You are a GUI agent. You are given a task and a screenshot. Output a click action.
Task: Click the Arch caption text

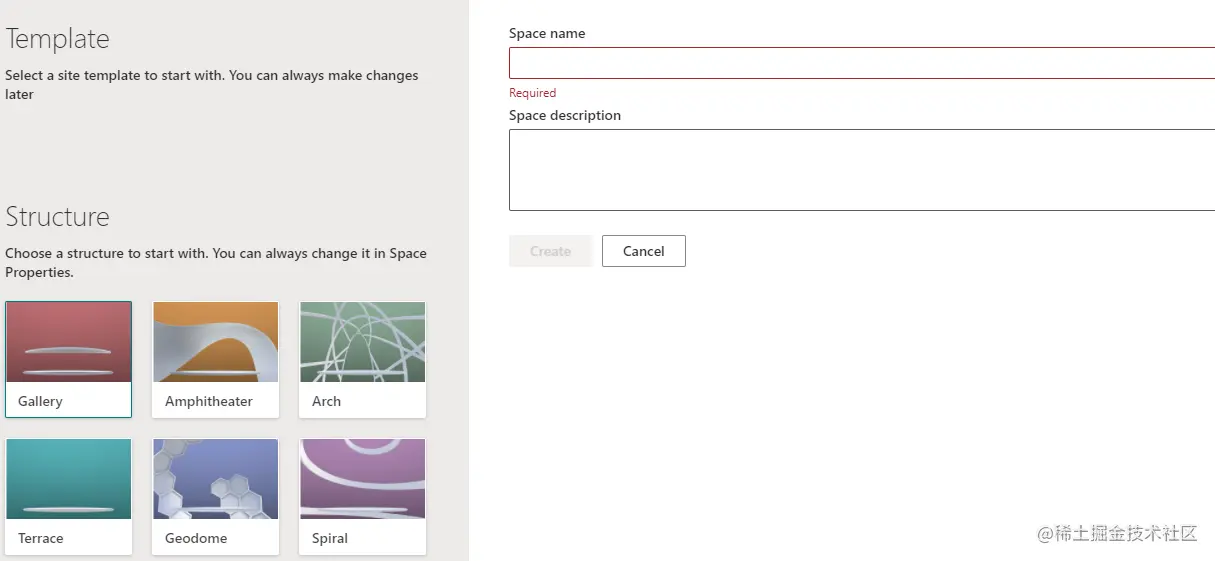coord(326,401)
